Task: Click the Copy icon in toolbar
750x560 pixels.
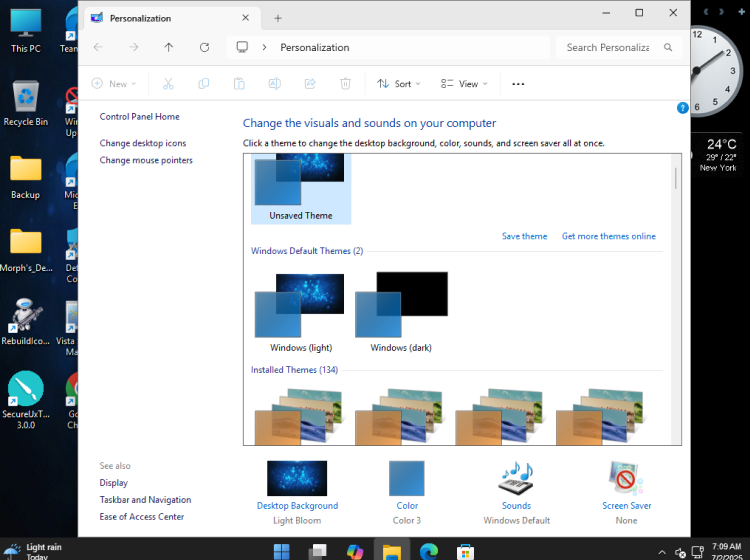Action: 203,84
